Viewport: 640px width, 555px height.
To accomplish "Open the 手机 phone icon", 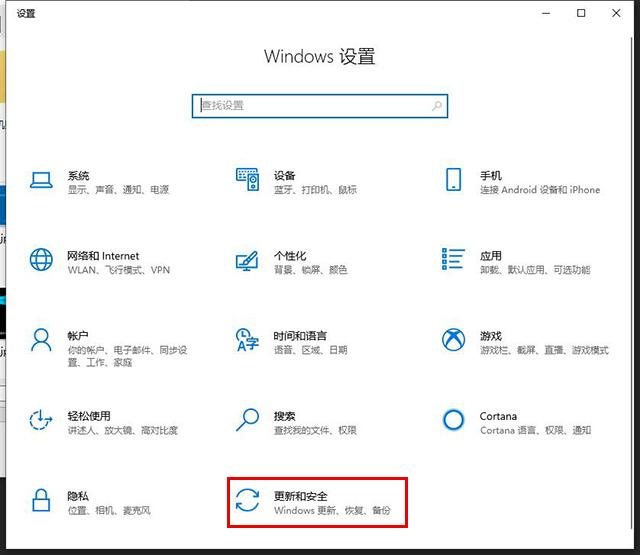I will point(453,179).
